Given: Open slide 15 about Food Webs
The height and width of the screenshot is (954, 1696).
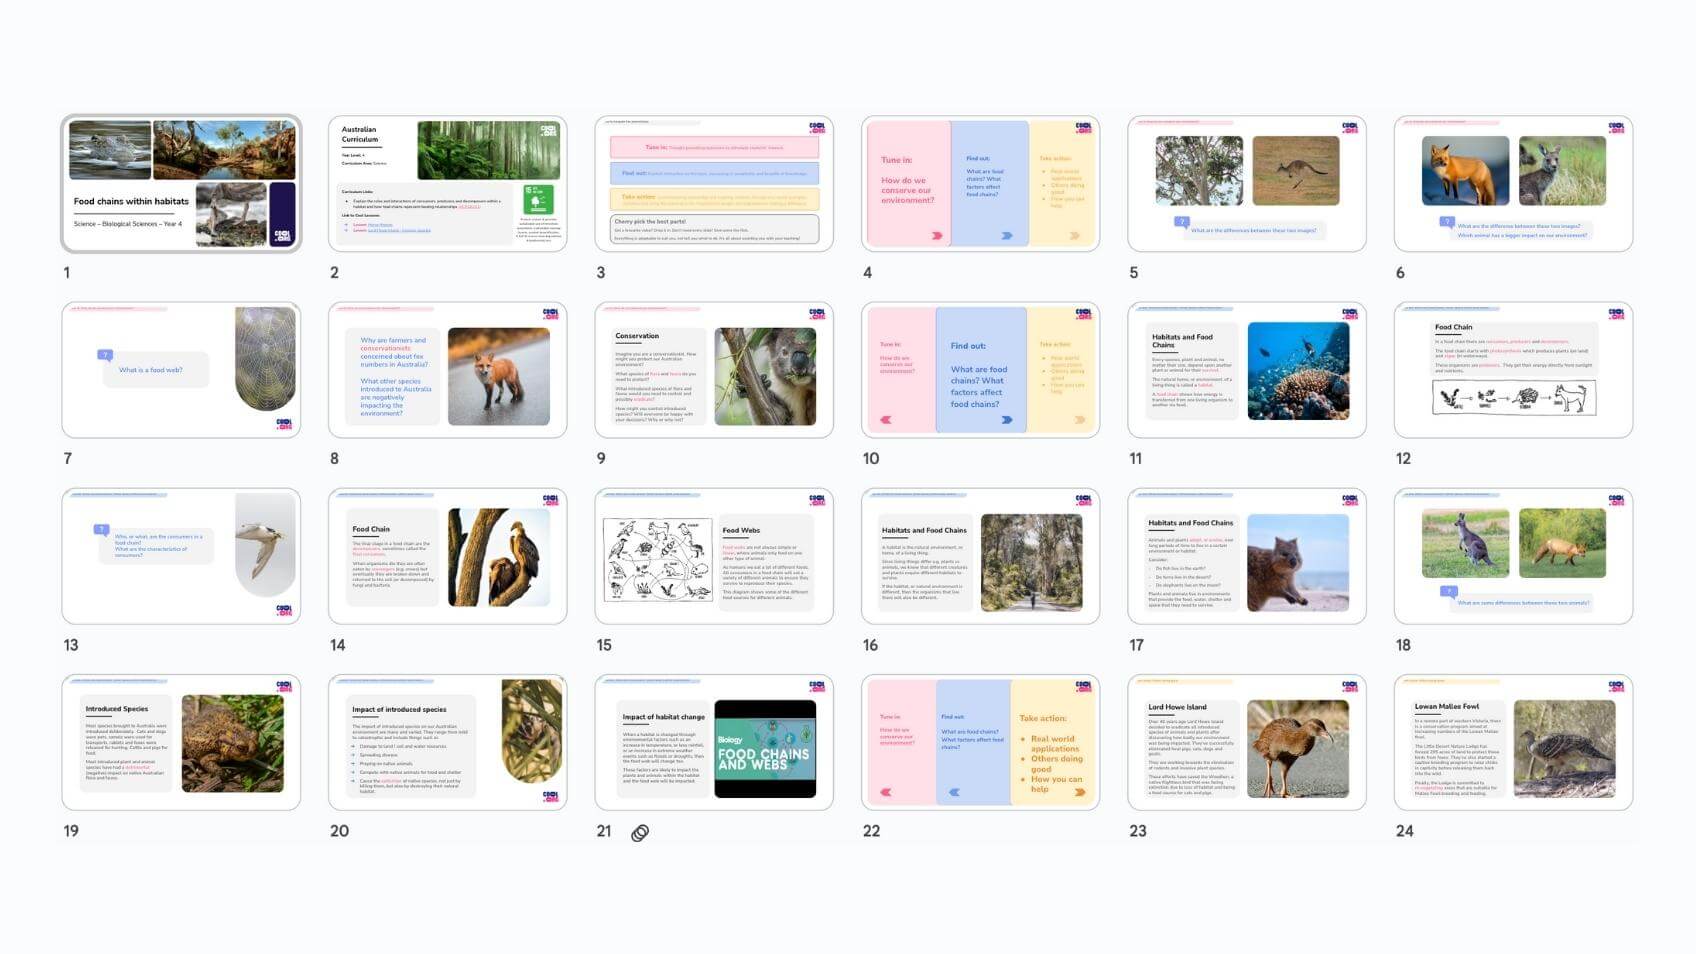Looking at the screenshot, I should 714,557.
